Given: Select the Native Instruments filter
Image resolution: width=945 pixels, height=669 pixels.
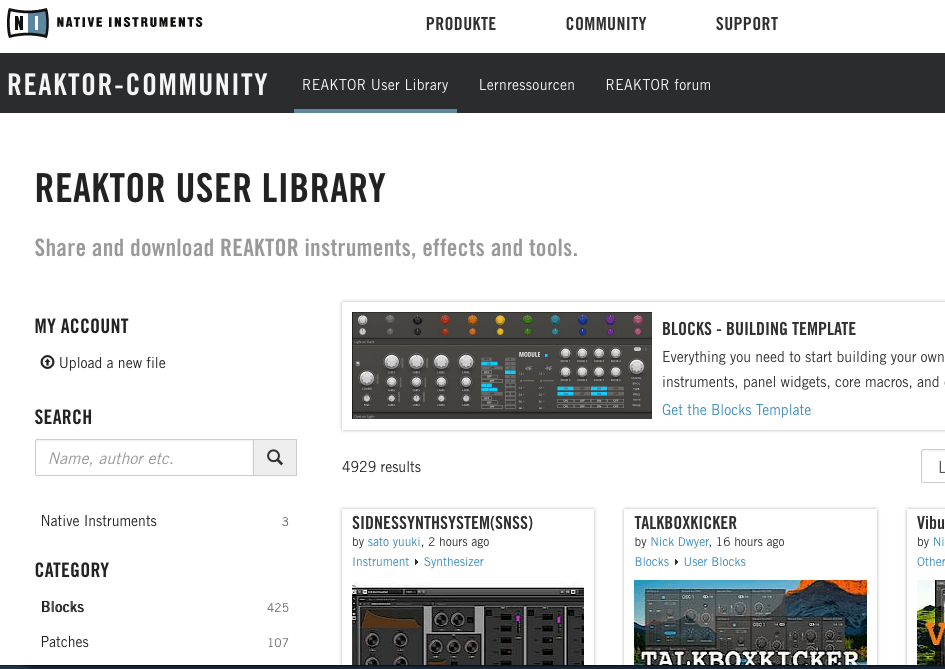Looking at the screenshot, I should (99, 521).
